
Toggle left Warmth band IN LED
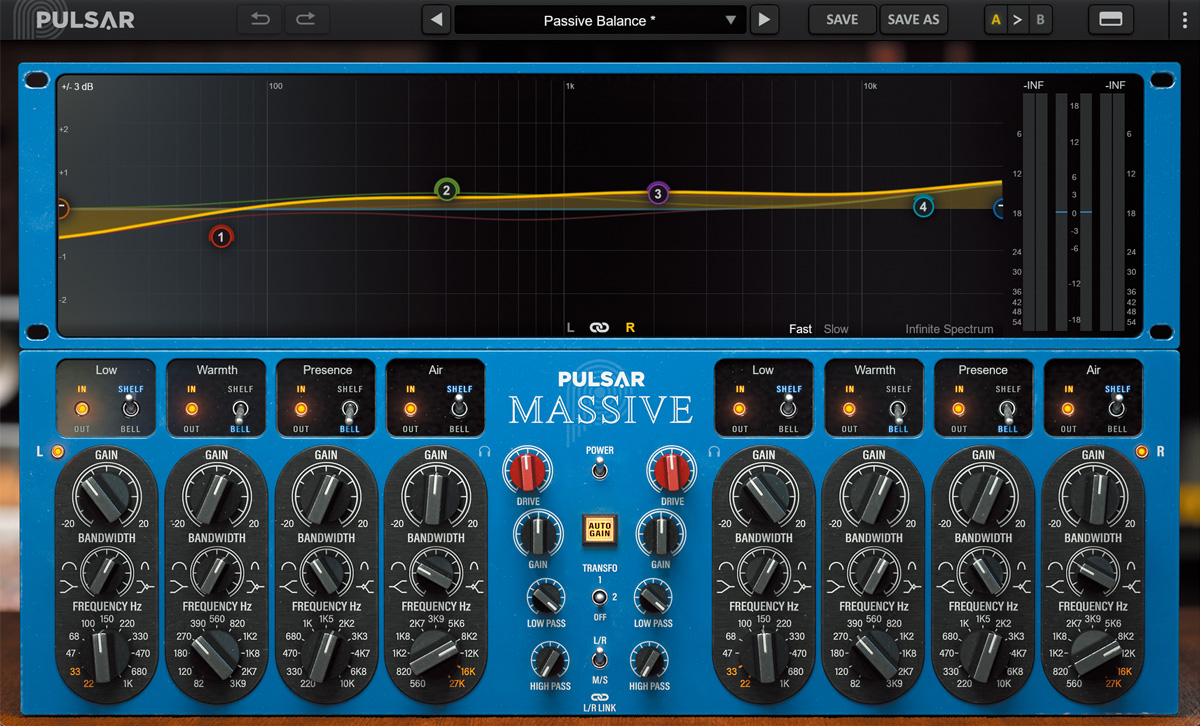tap(191, 408)
